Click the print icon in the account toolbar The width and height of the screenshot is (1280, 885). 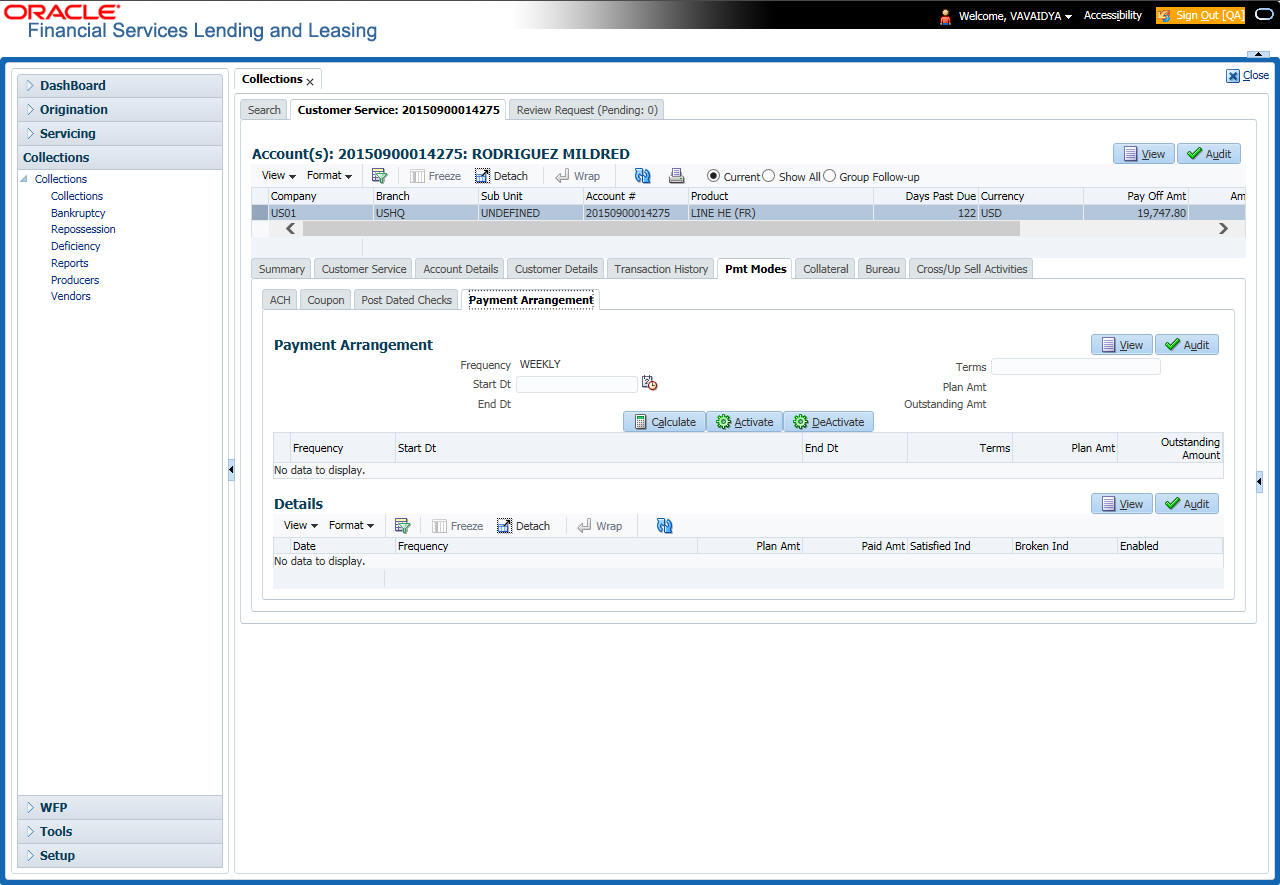pos(677,176)
